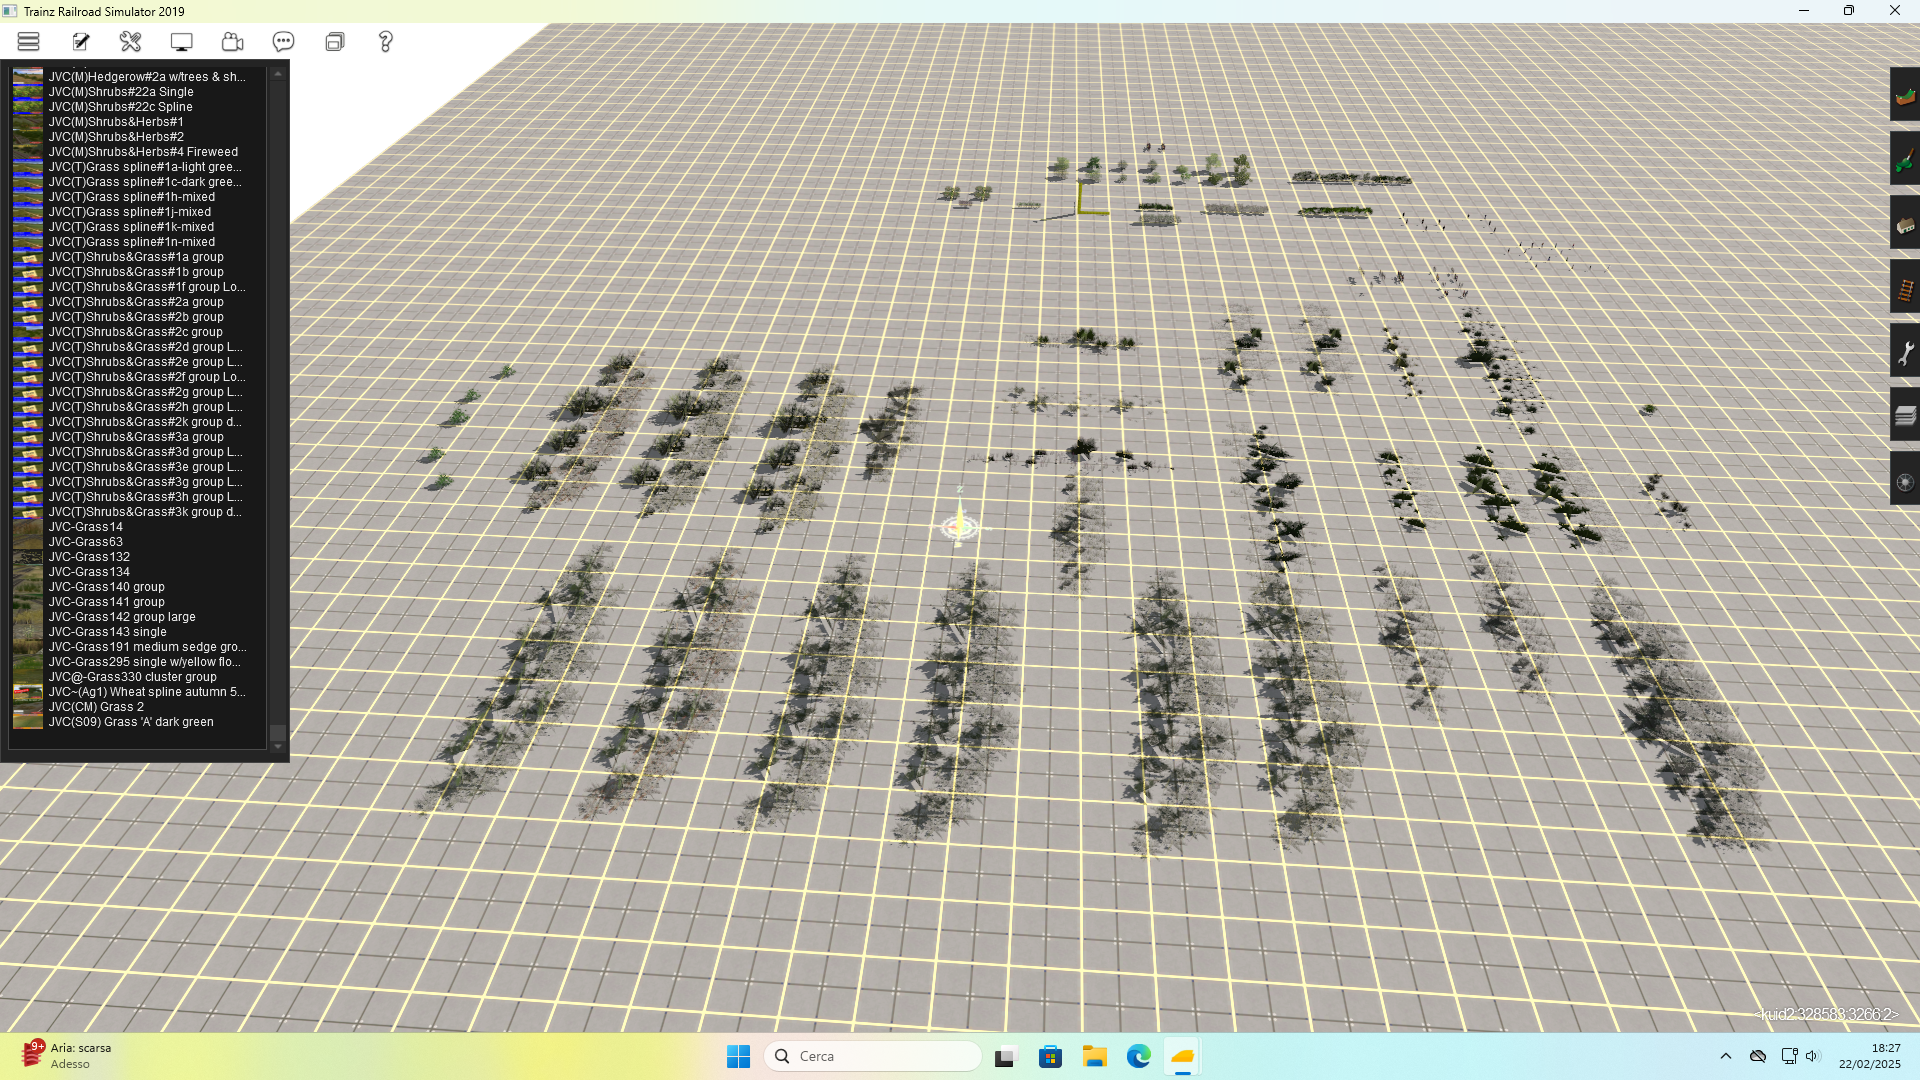Screen dimensions: 1920x1080
Task: Select JVC(T)Grass spline#1c-dark green
Action: point(145,182)
